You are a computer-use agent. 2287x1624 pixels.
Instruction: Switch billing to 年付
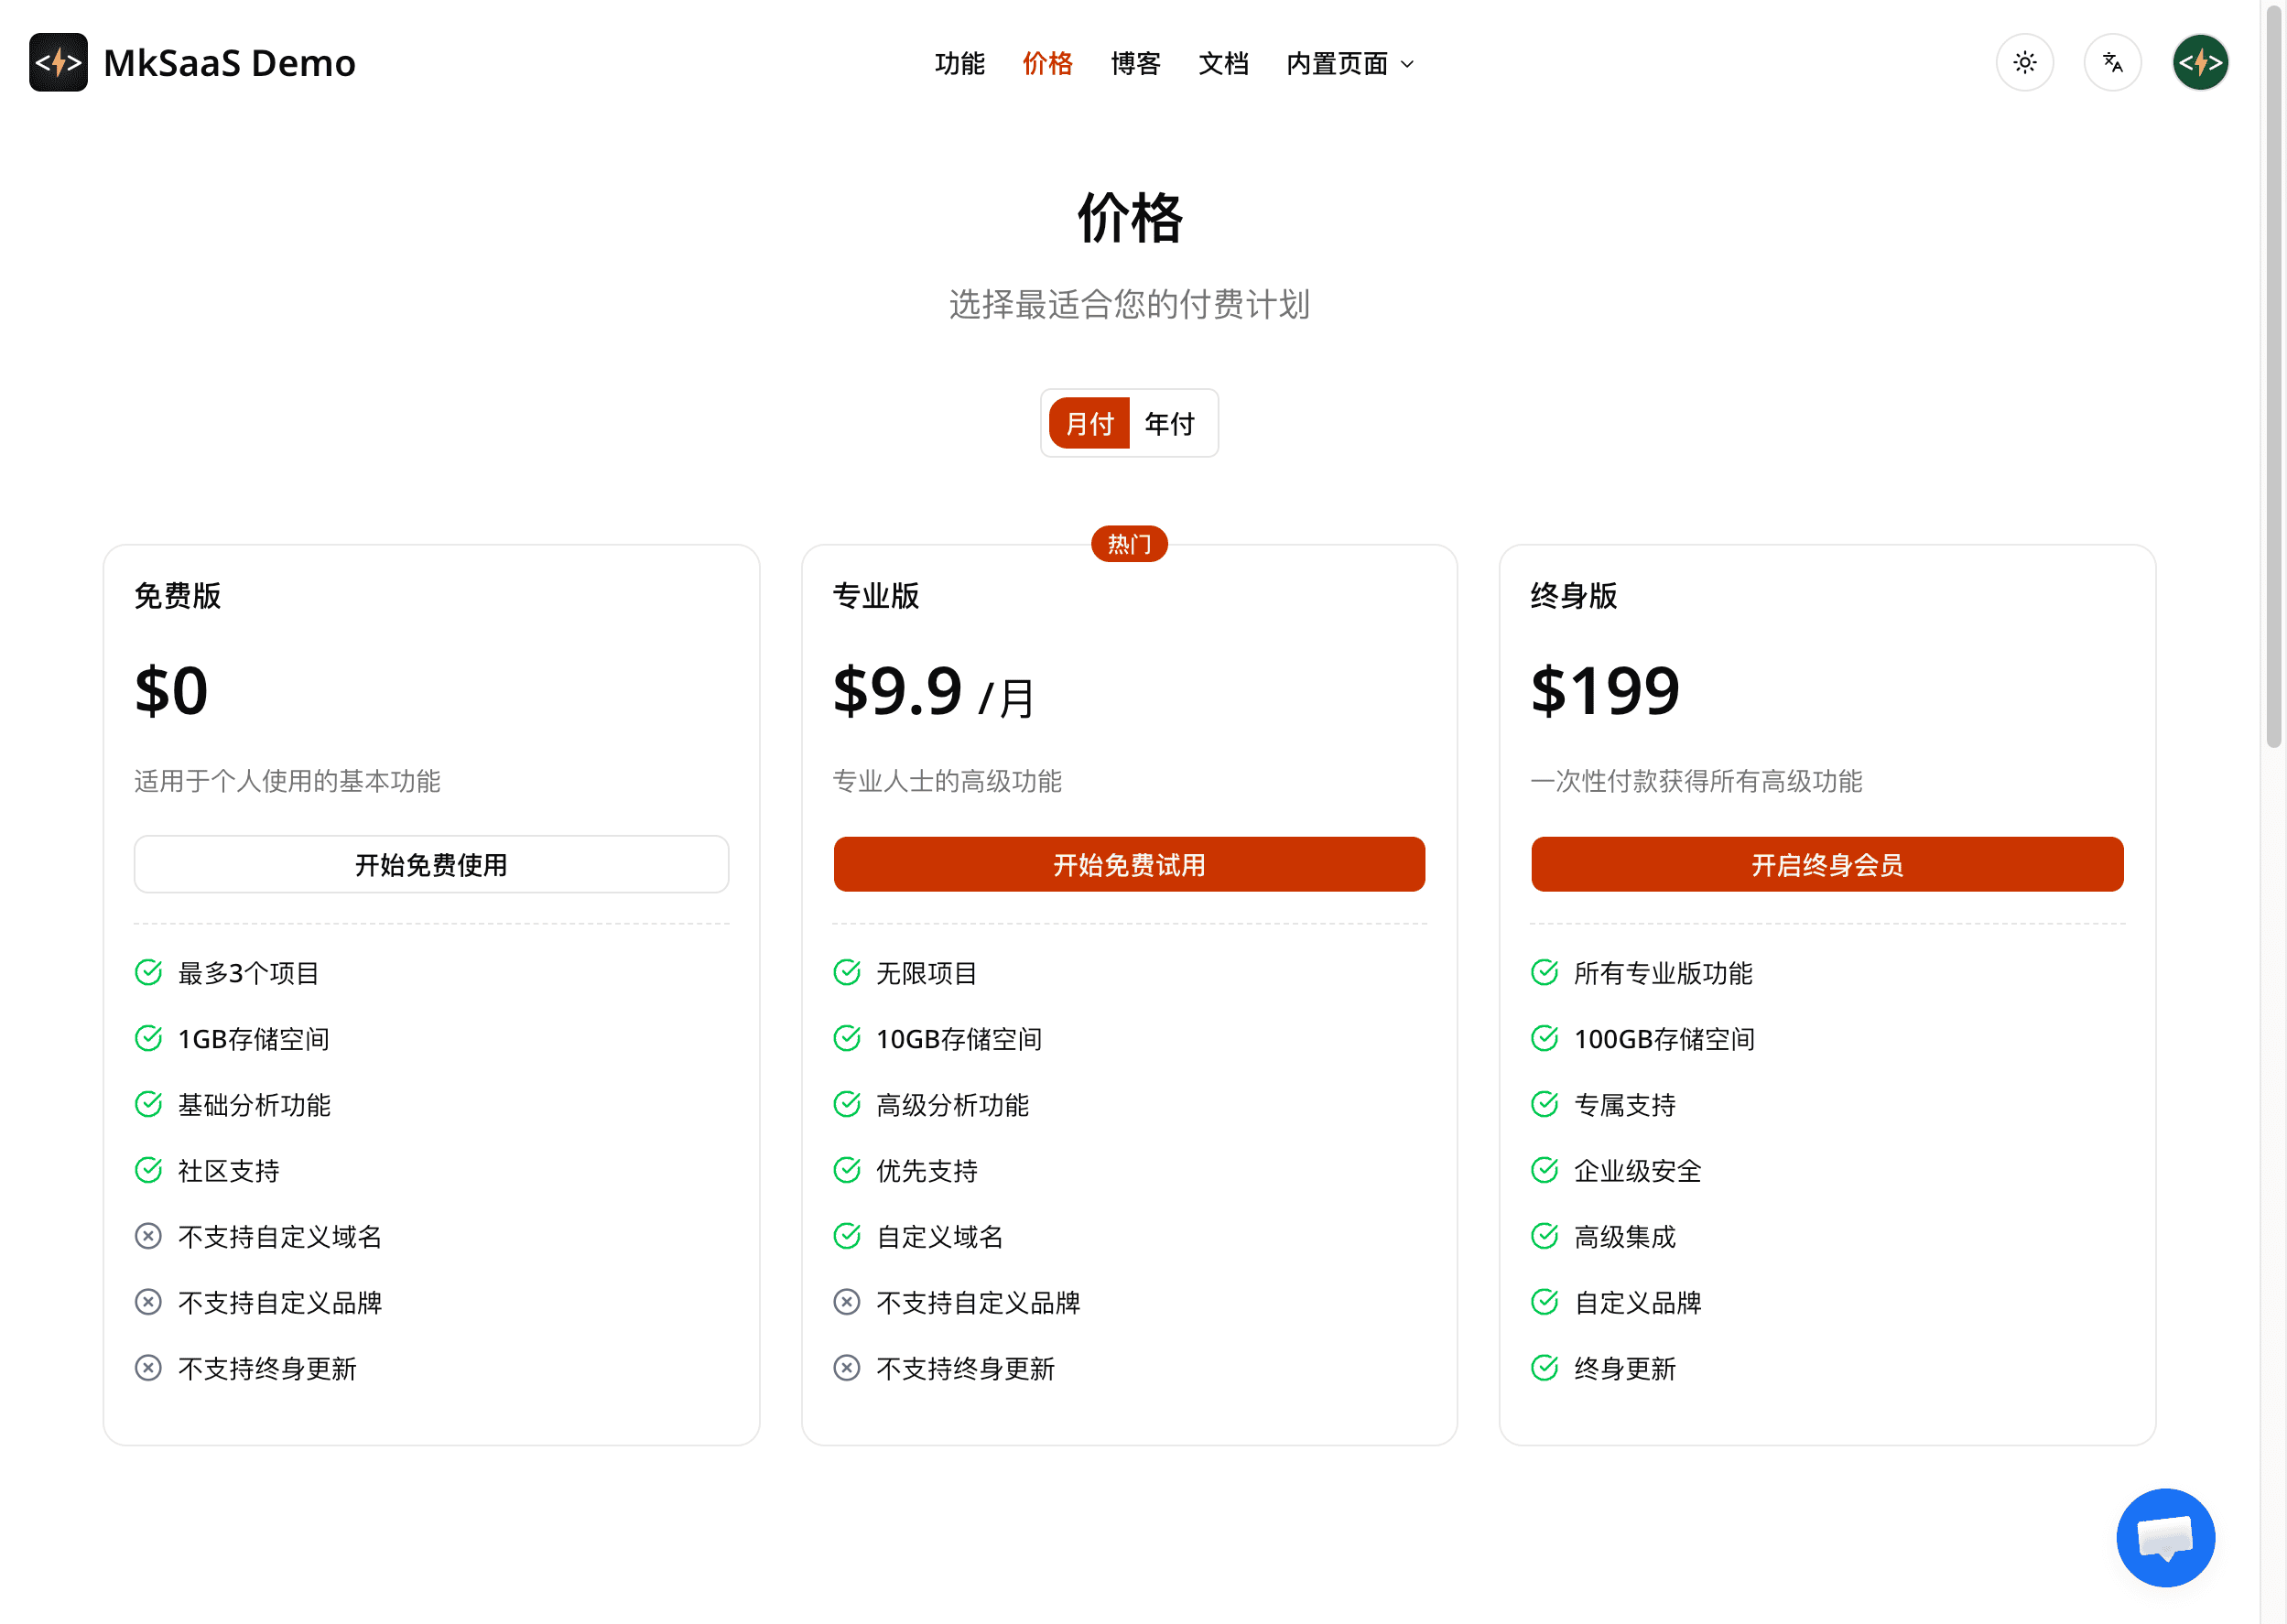tap(1169, 423)
